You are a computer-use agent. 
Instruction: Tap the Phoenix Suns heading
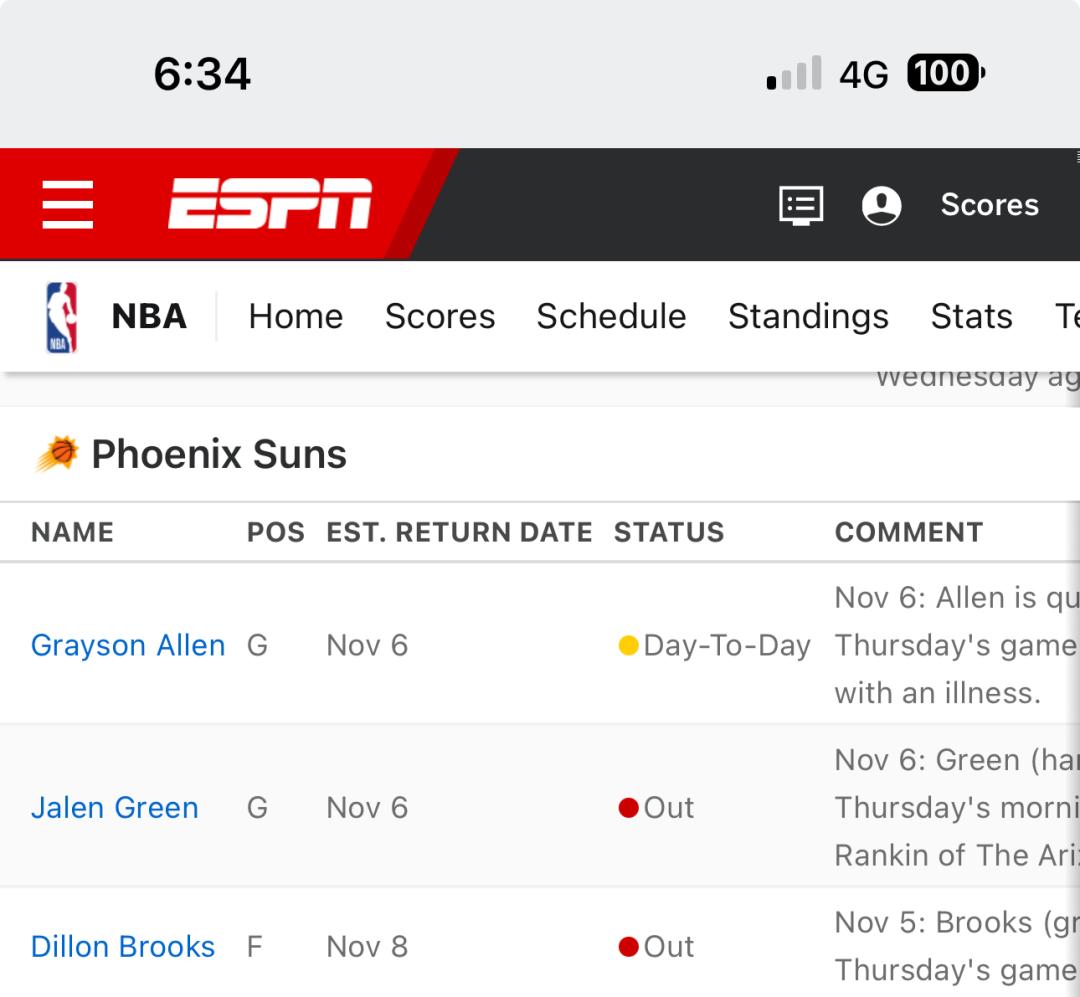219,455
